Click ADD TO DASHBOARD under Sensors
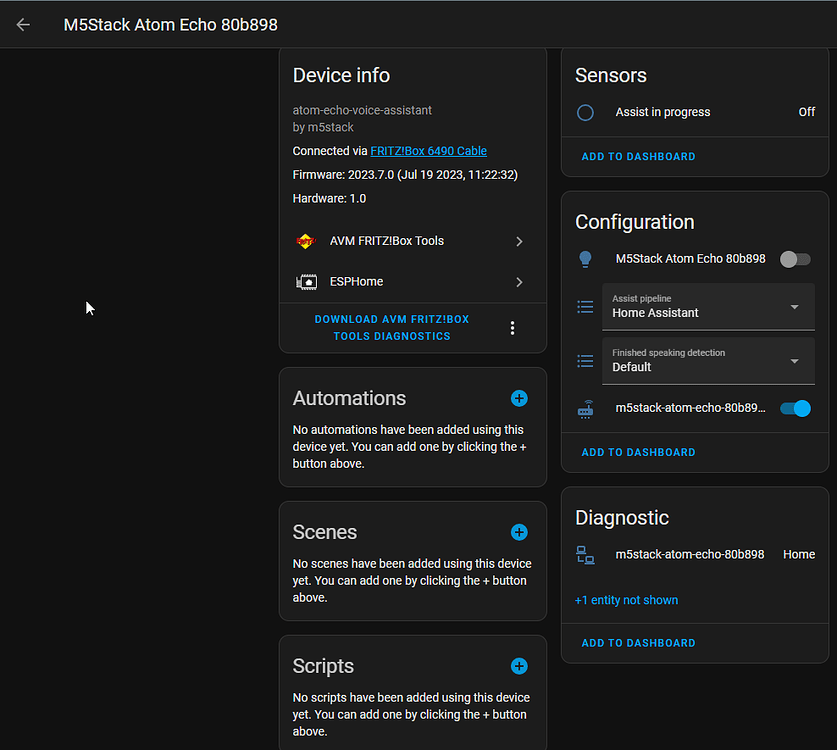The width and height of the screenshot is (837, 750). tap(638, 156)
